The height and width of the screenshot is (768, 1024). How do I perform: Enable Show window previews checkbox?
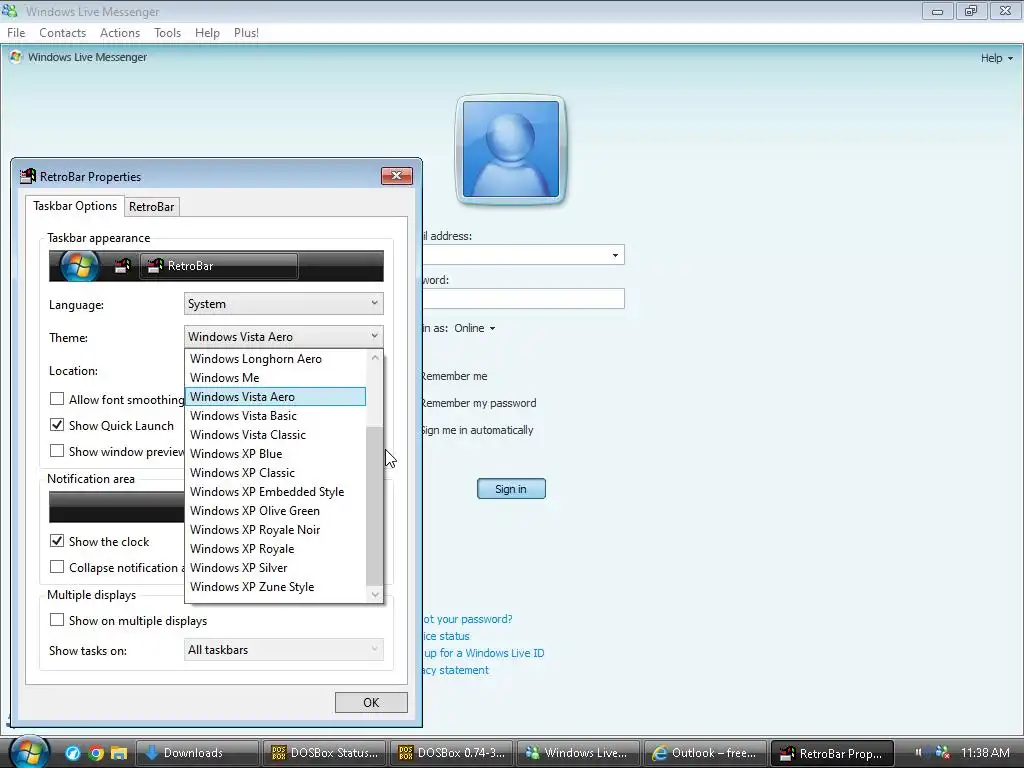57,451
